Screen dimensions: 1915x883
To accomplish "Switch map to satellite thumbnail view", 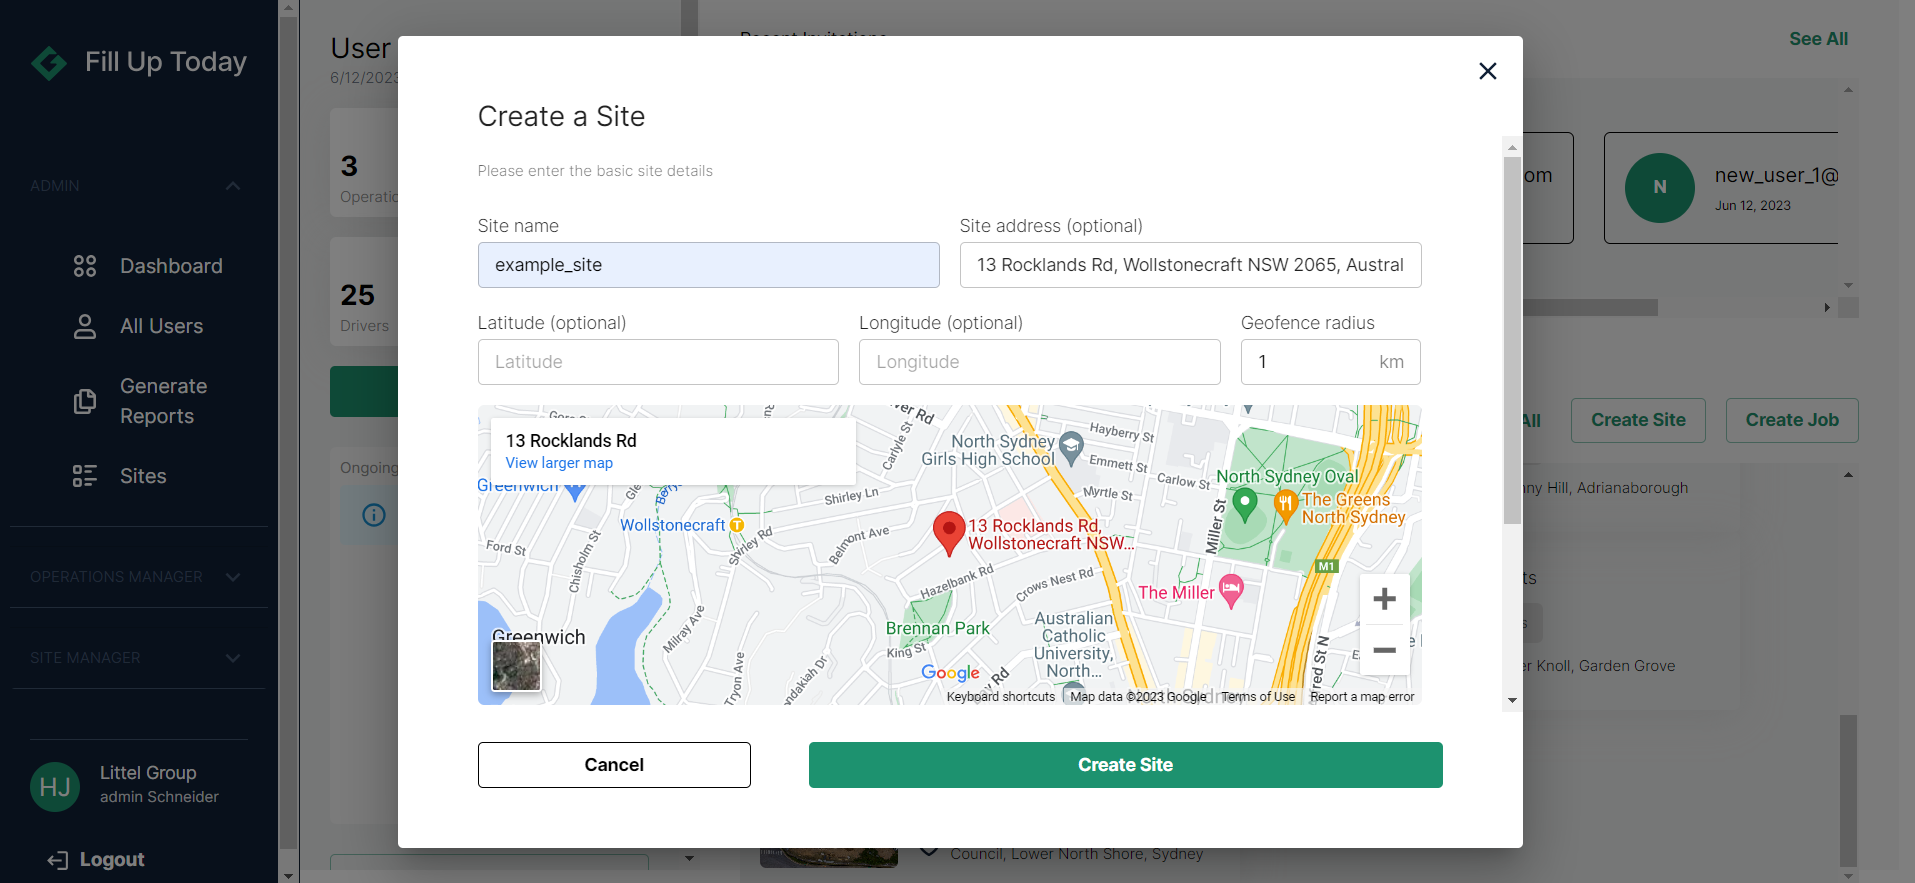I will click(x=516, y=666).
